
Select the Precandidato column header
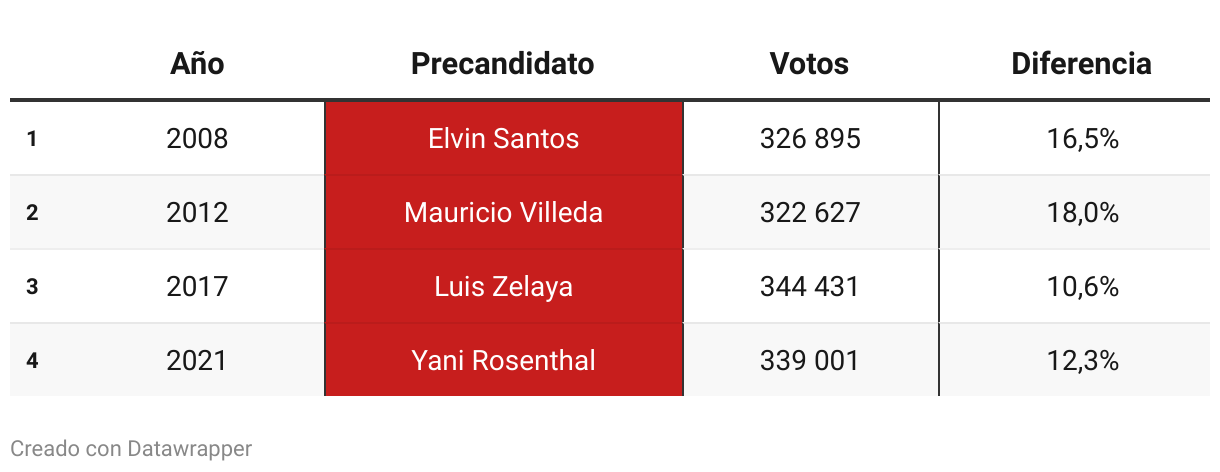pos(503,64)
